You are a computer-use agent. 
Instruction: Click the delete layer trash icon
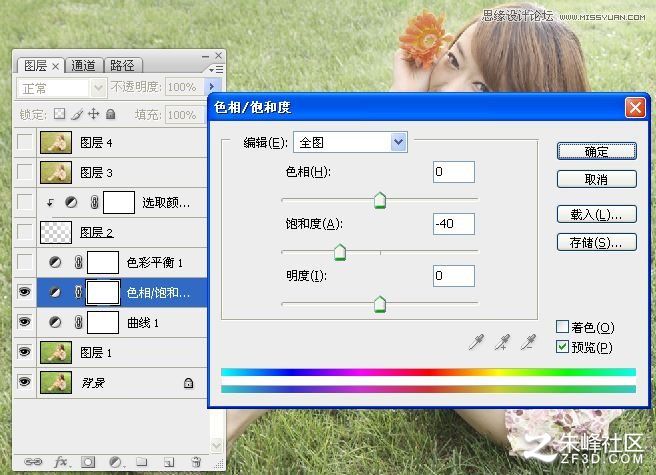coord(196,462)
